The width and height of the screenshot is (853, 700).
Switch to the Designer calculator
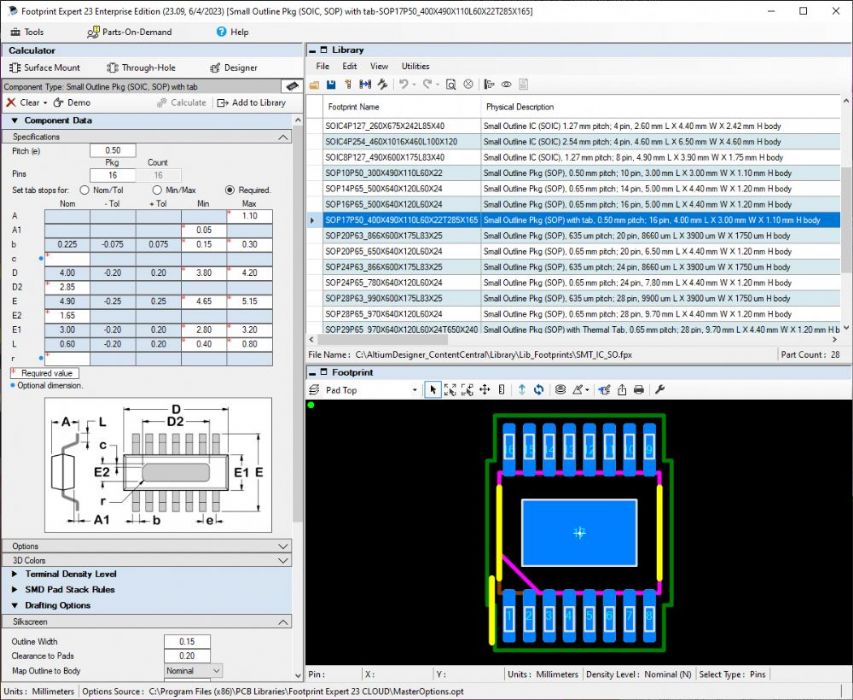[233, 67]
